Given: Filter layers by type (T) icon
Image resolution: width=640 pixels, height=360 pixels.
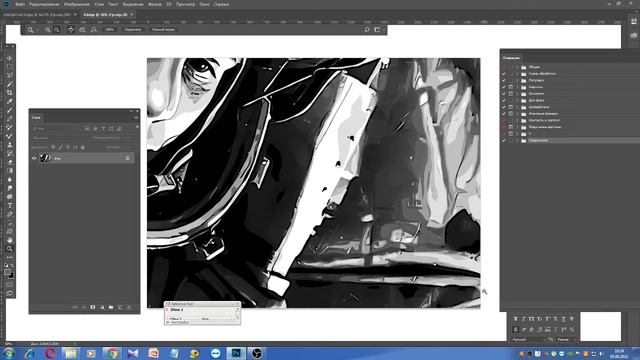Looking at the screenshot, I should (103, 129).
